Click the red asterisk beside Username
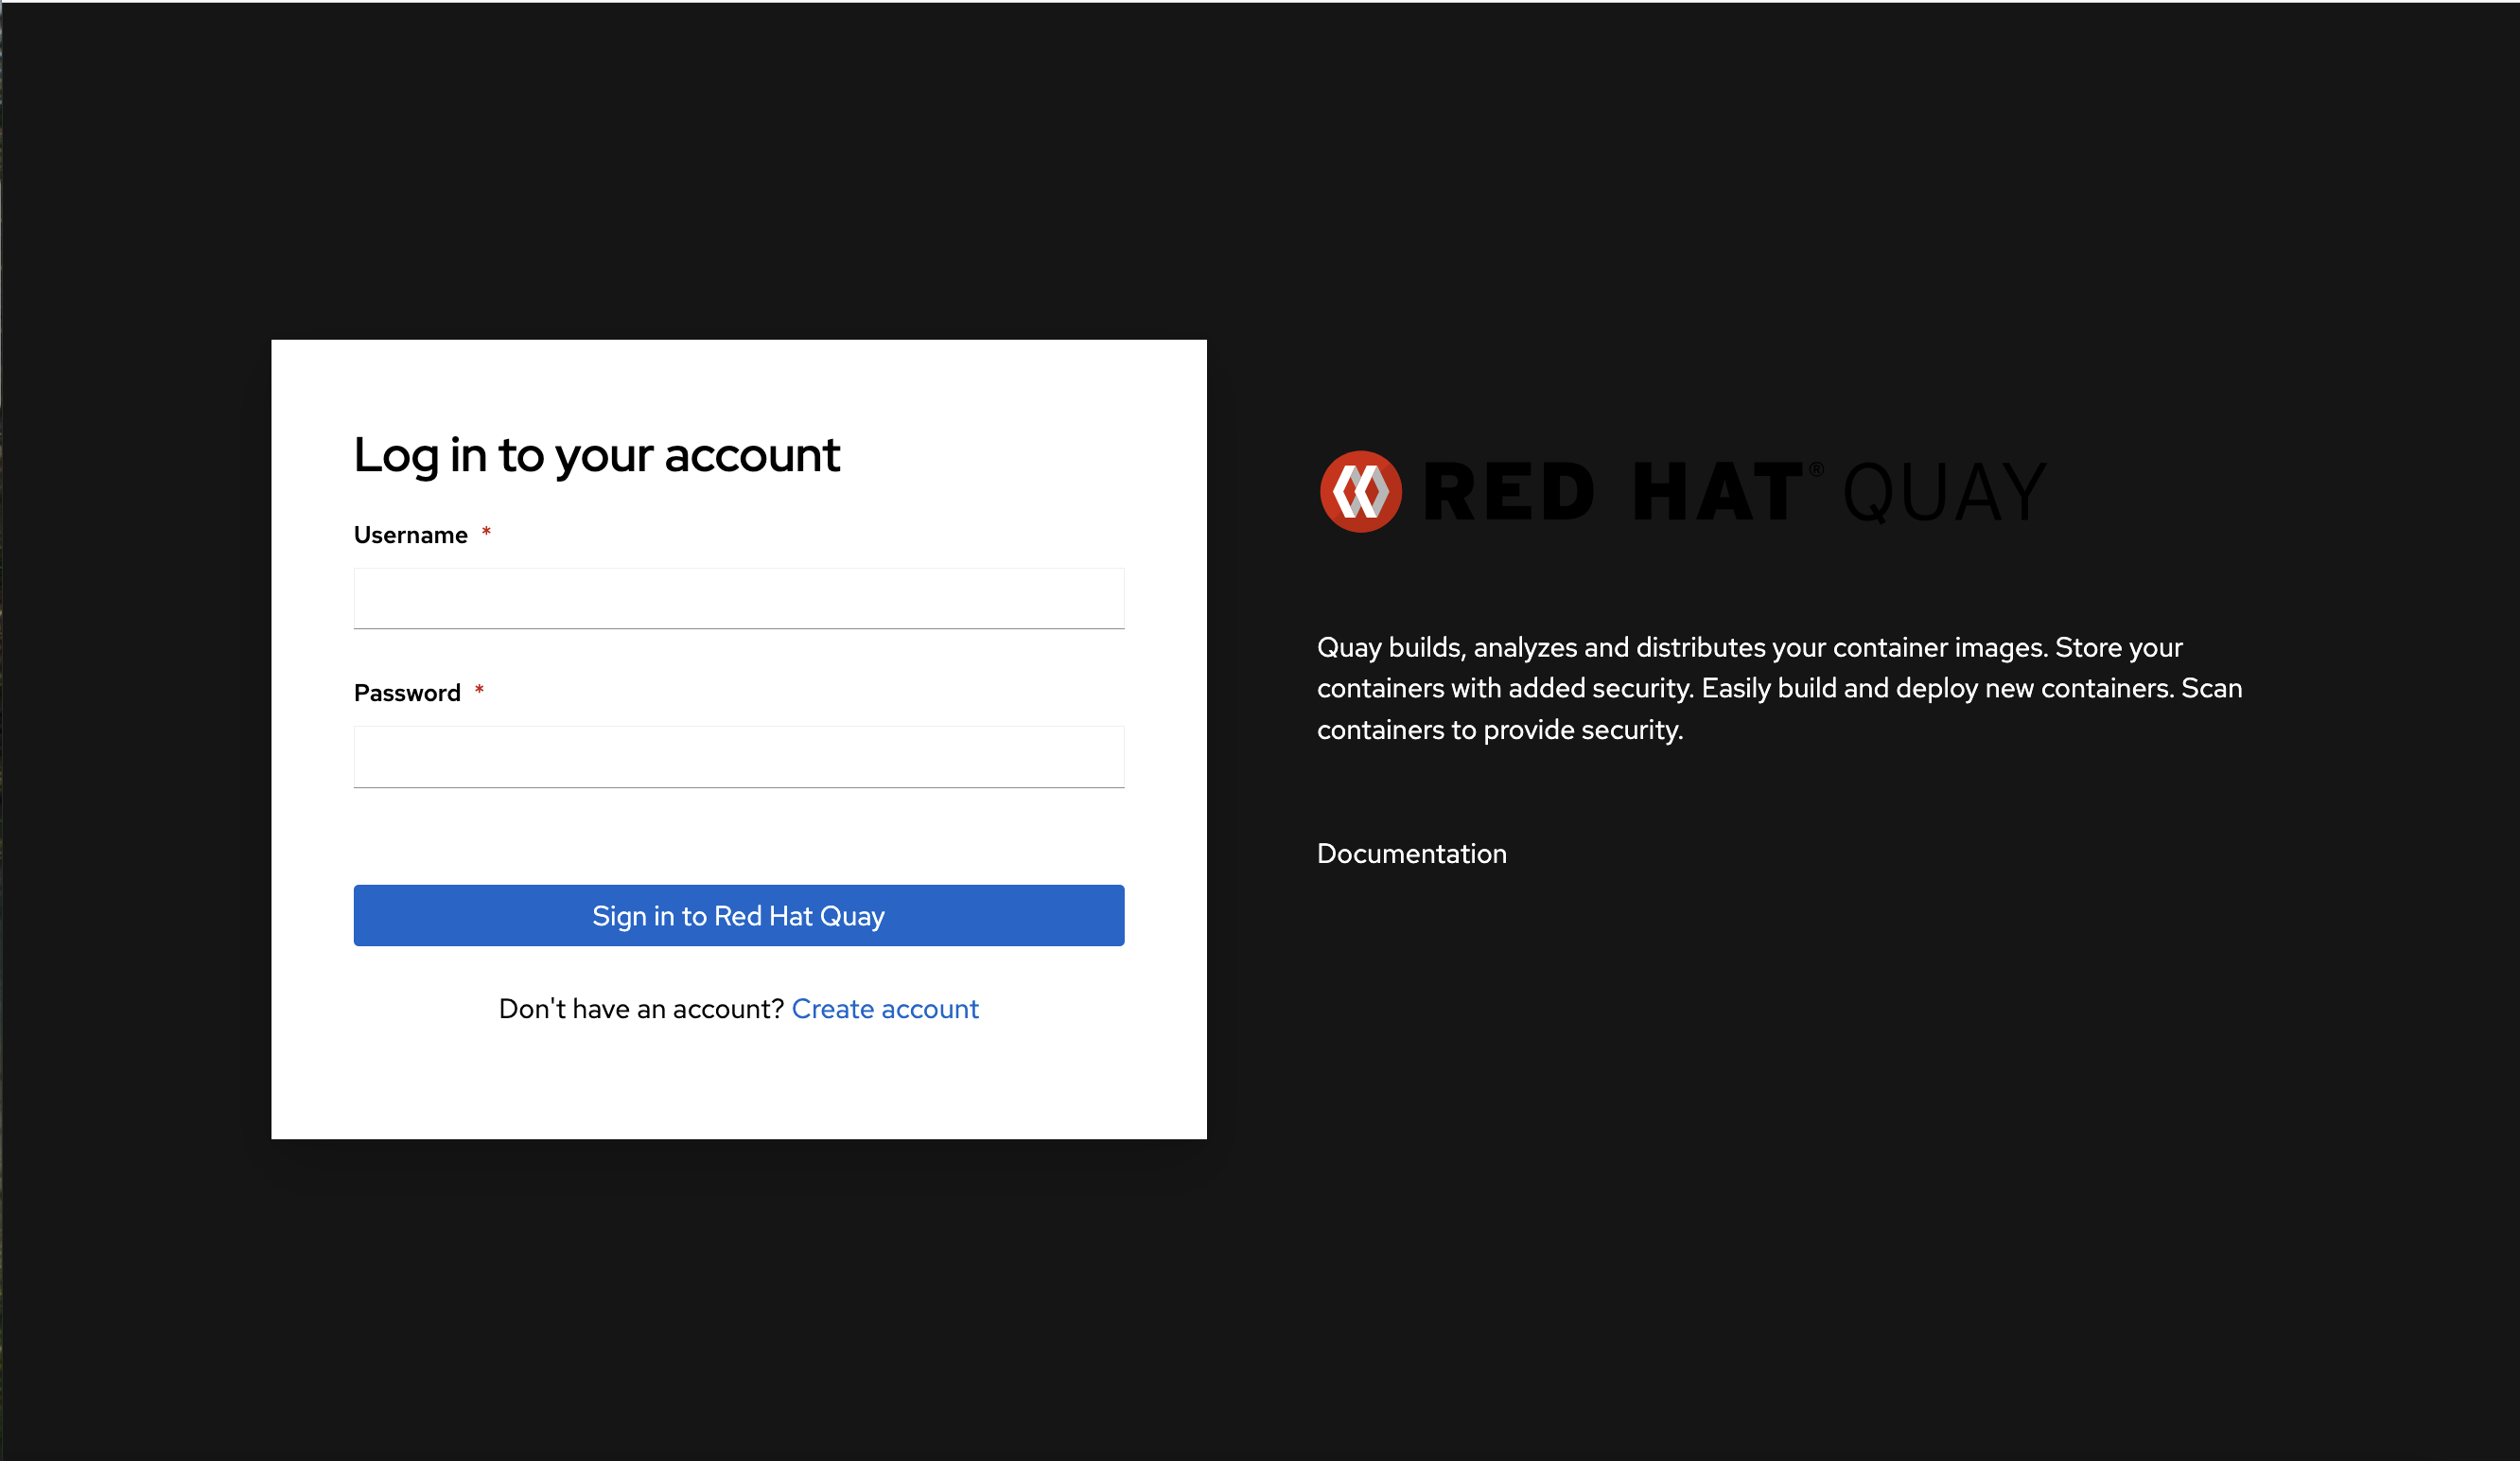The height and width of the screenshot is (1461, 2520). (486, 532)
